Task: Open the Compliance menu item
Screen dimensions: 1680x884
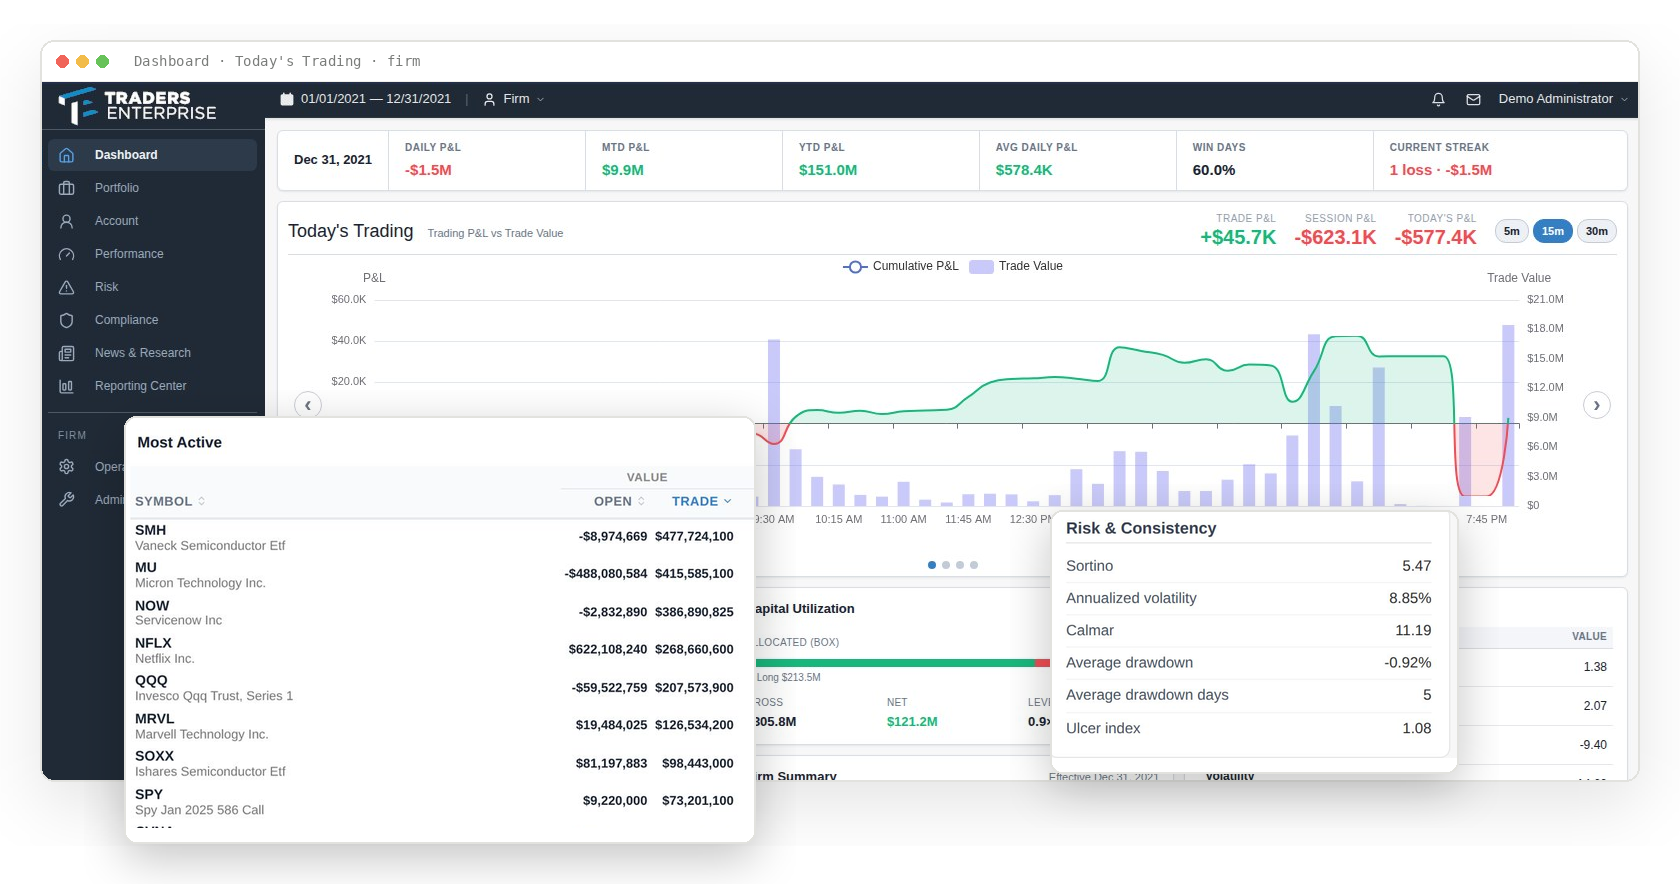Action: pos(152,320)
